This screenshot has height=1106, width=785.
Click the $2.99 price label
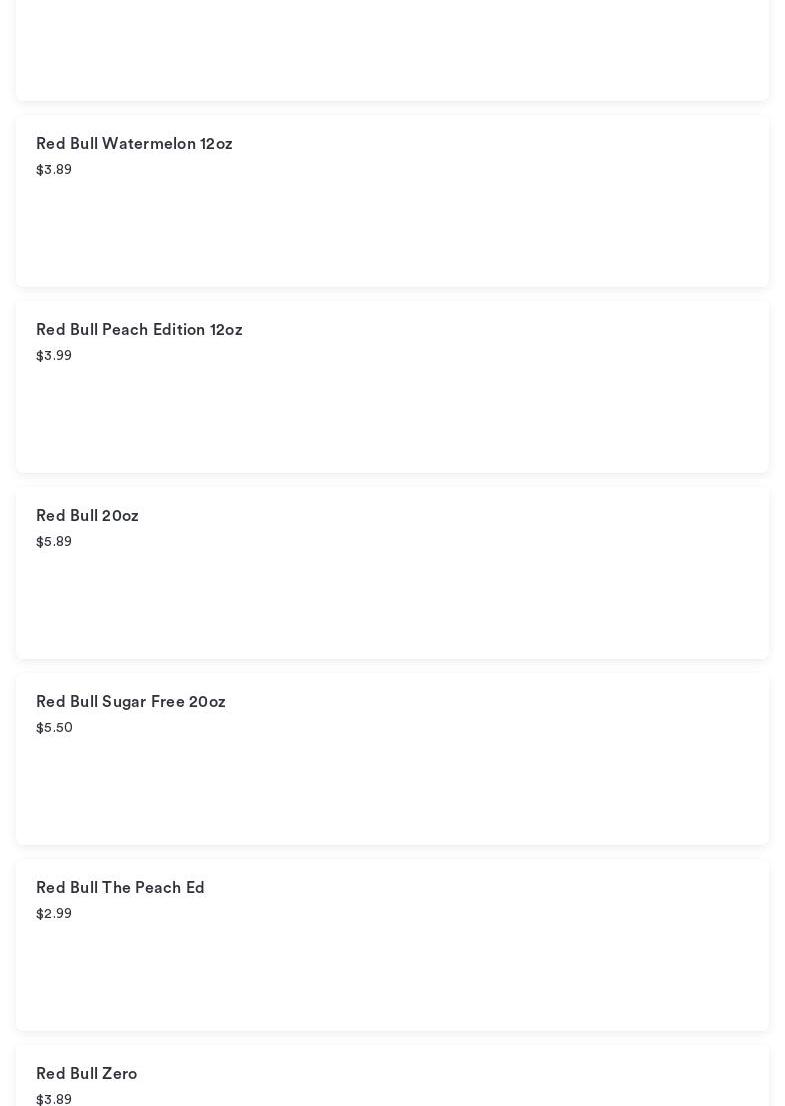(x=54, y=914)
